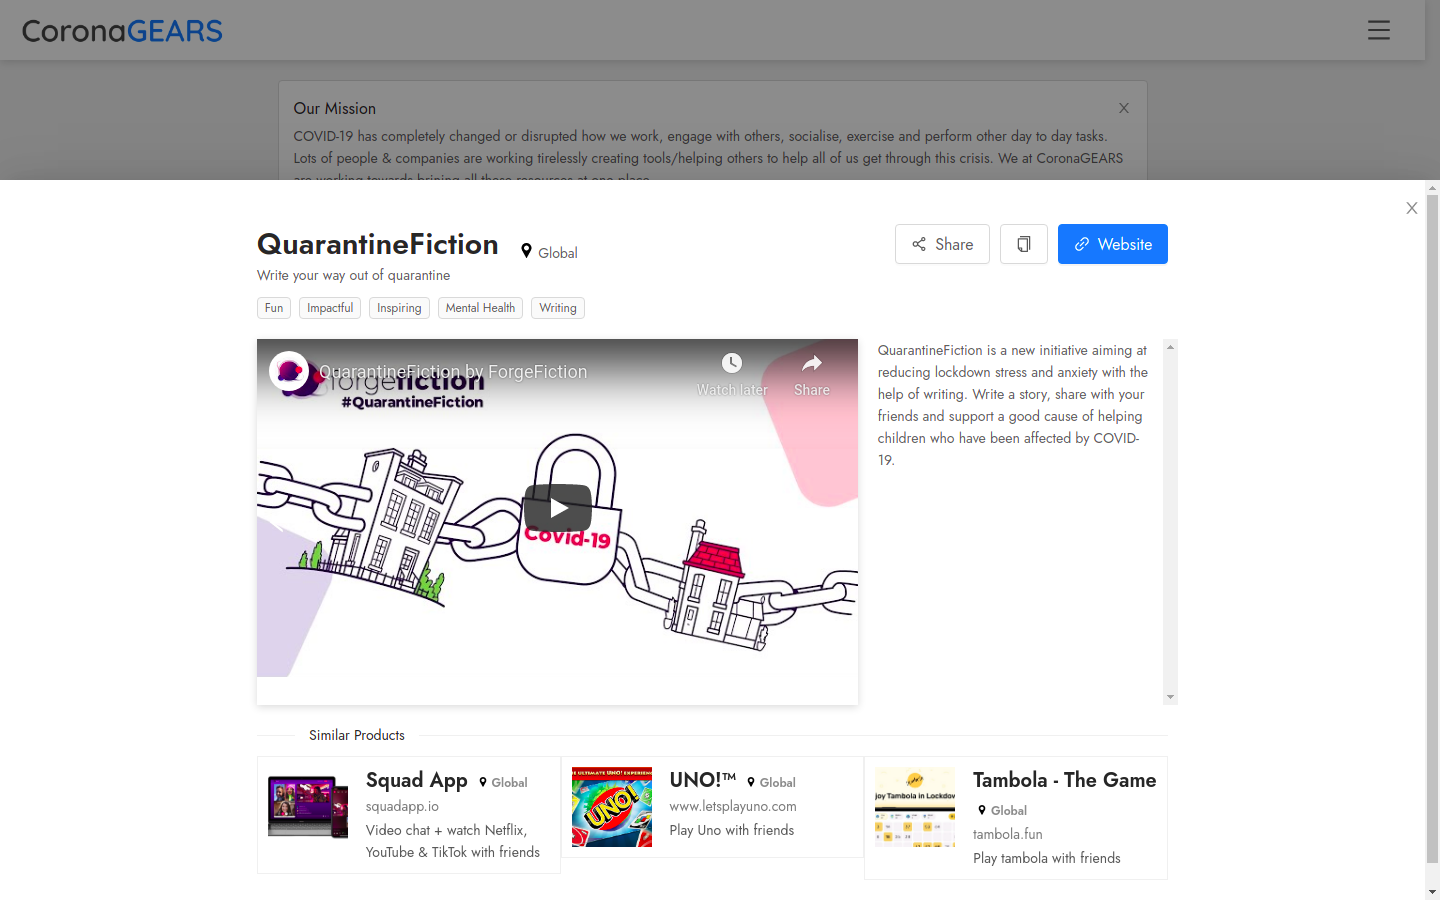Select the Fun tag
Screen dimensions: 1440x900
(274, 308)
